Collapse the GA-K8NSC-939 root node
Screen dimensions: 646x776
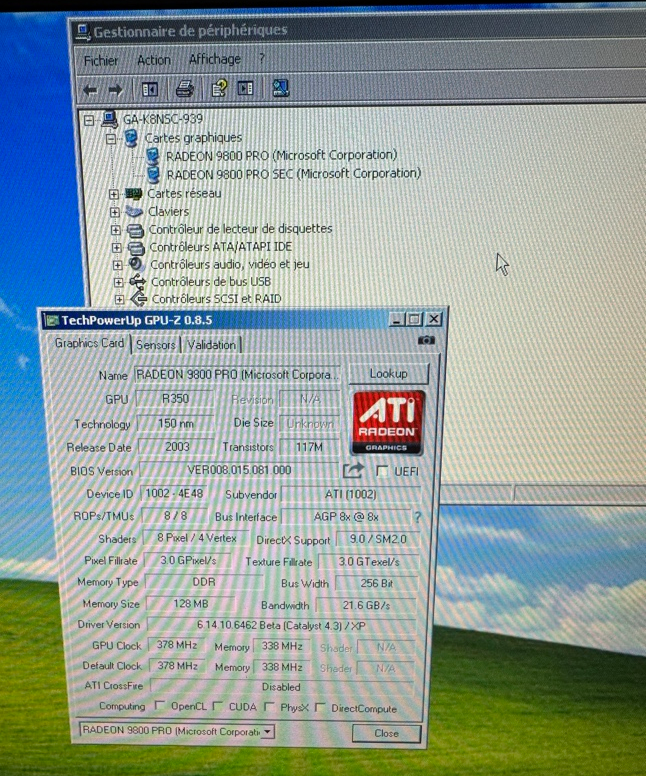click(89, 120)
